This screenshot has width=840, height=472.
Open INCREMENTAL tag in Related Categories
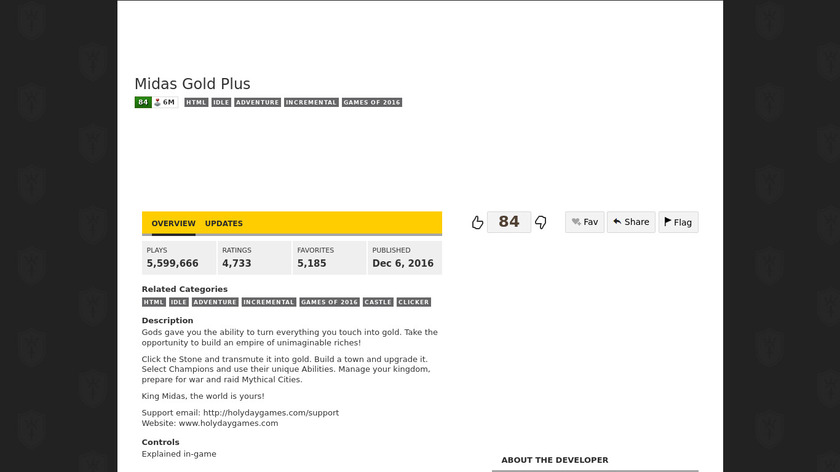(x=269, y=302)
